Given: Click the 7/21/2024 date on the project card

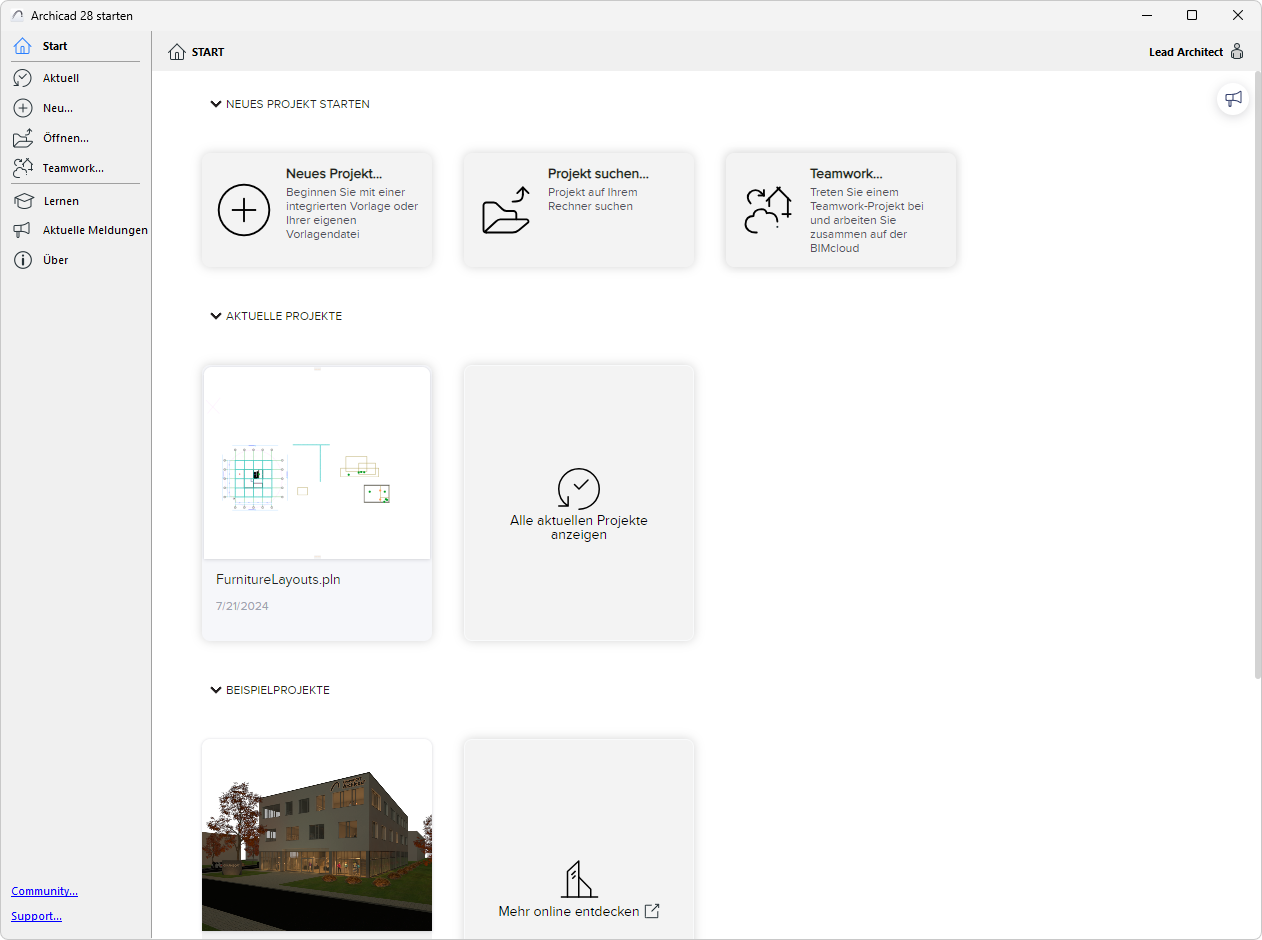Looking at the screenshot, I should [x=242, y=606].
